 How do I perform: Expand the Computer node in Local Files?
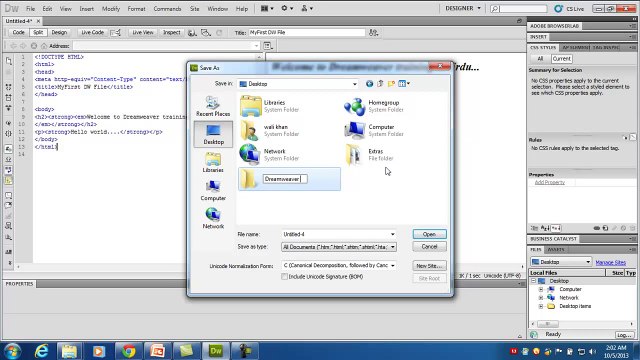[x=541, y=289]
